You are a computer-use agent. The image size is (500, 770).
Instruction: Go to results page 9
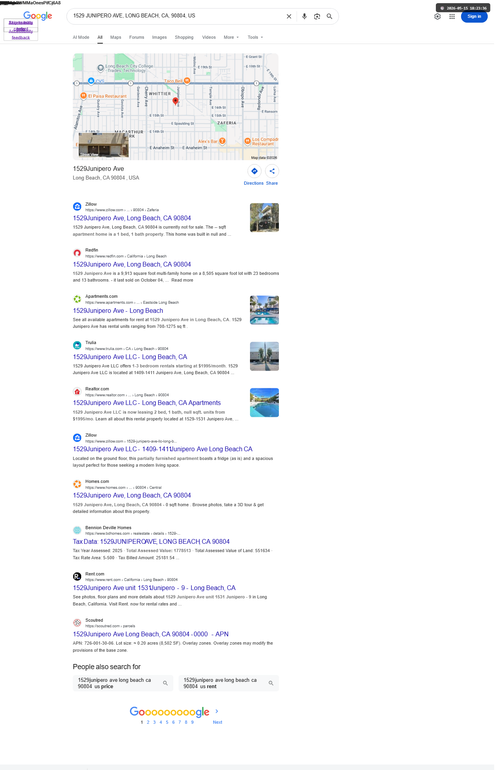tap(193, 722)
